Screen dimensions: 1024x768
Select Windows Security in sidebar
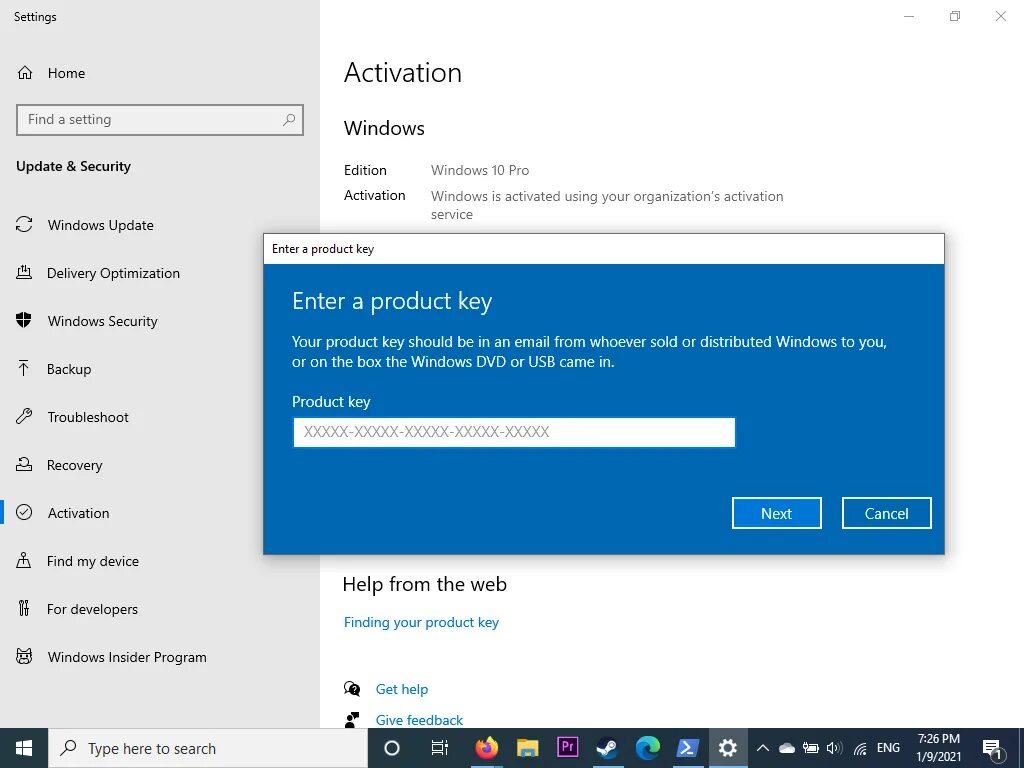coord(103,321)
